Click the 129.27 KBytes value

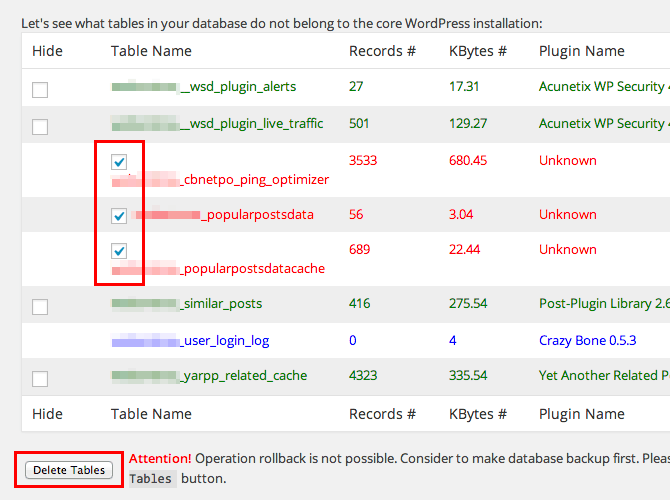[468, 124]
